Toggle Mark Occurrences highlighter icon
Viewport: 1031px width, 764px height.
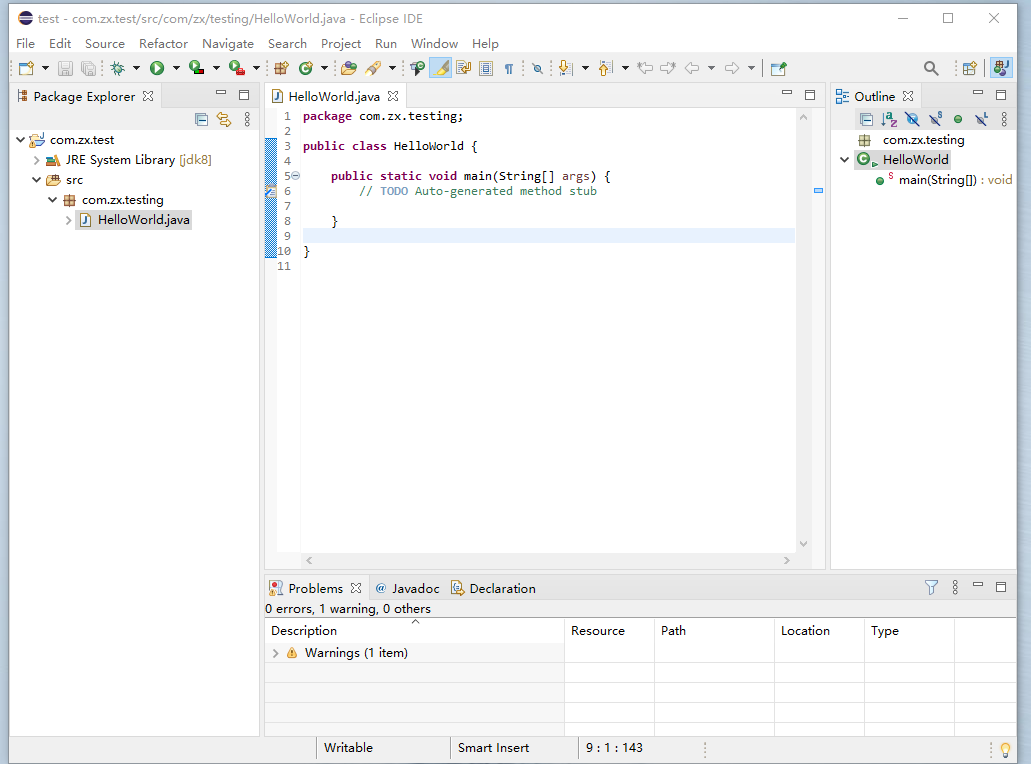pos(441,68)
